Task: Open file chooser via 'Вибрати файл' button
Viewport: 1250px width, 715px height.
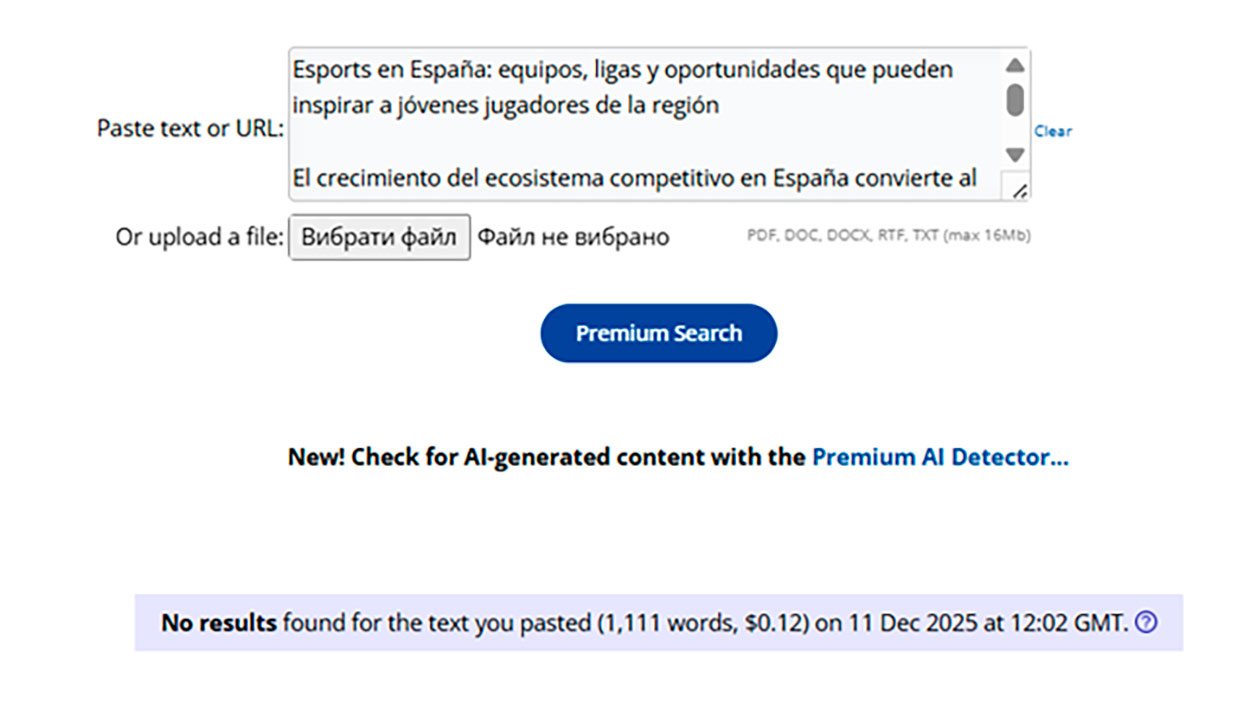Action: (379, 238)
